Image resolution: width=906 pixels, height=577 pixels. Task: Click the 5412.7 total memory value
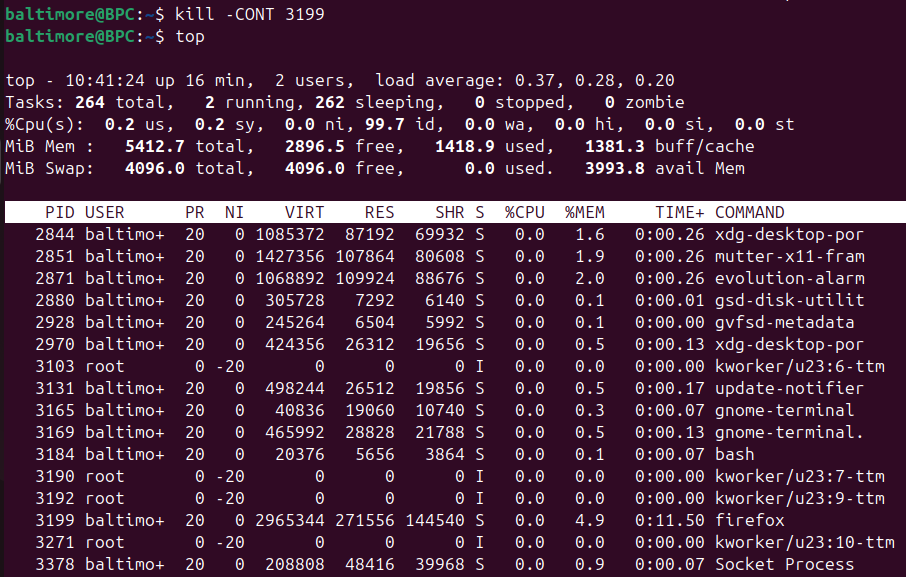[x=155, y=146]
